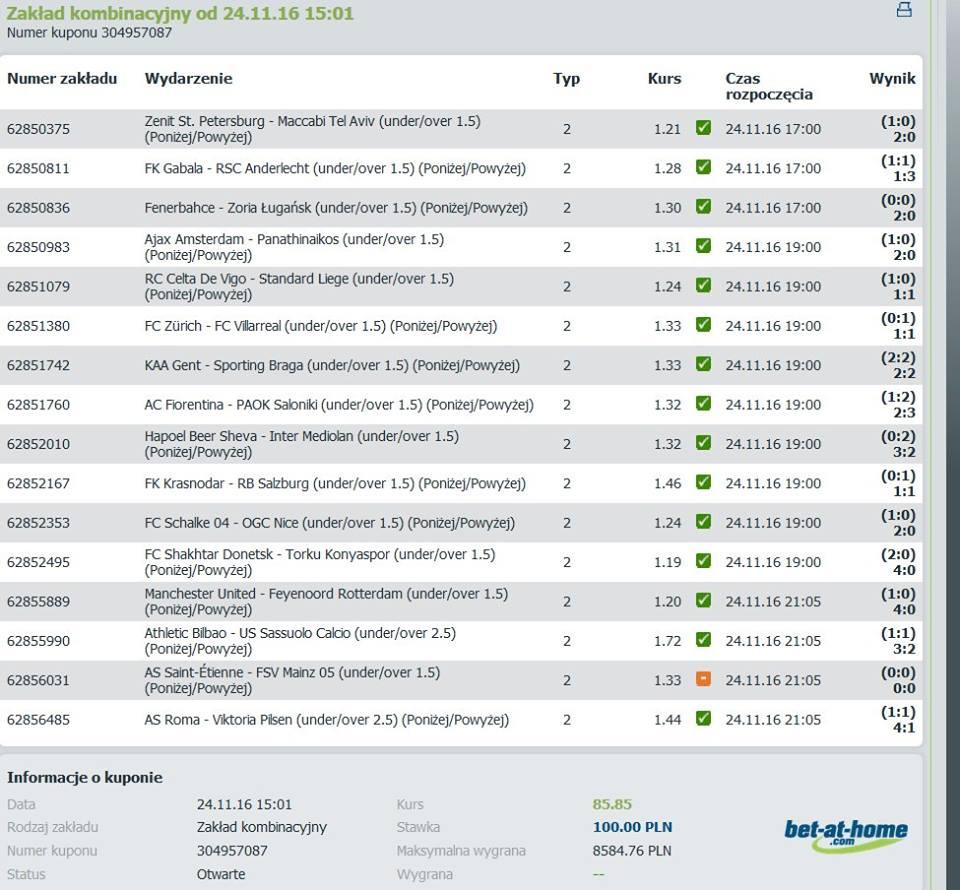Click the 'Hapoel Beer Sheva - Inter Mediolan' event

pos(302,444)
